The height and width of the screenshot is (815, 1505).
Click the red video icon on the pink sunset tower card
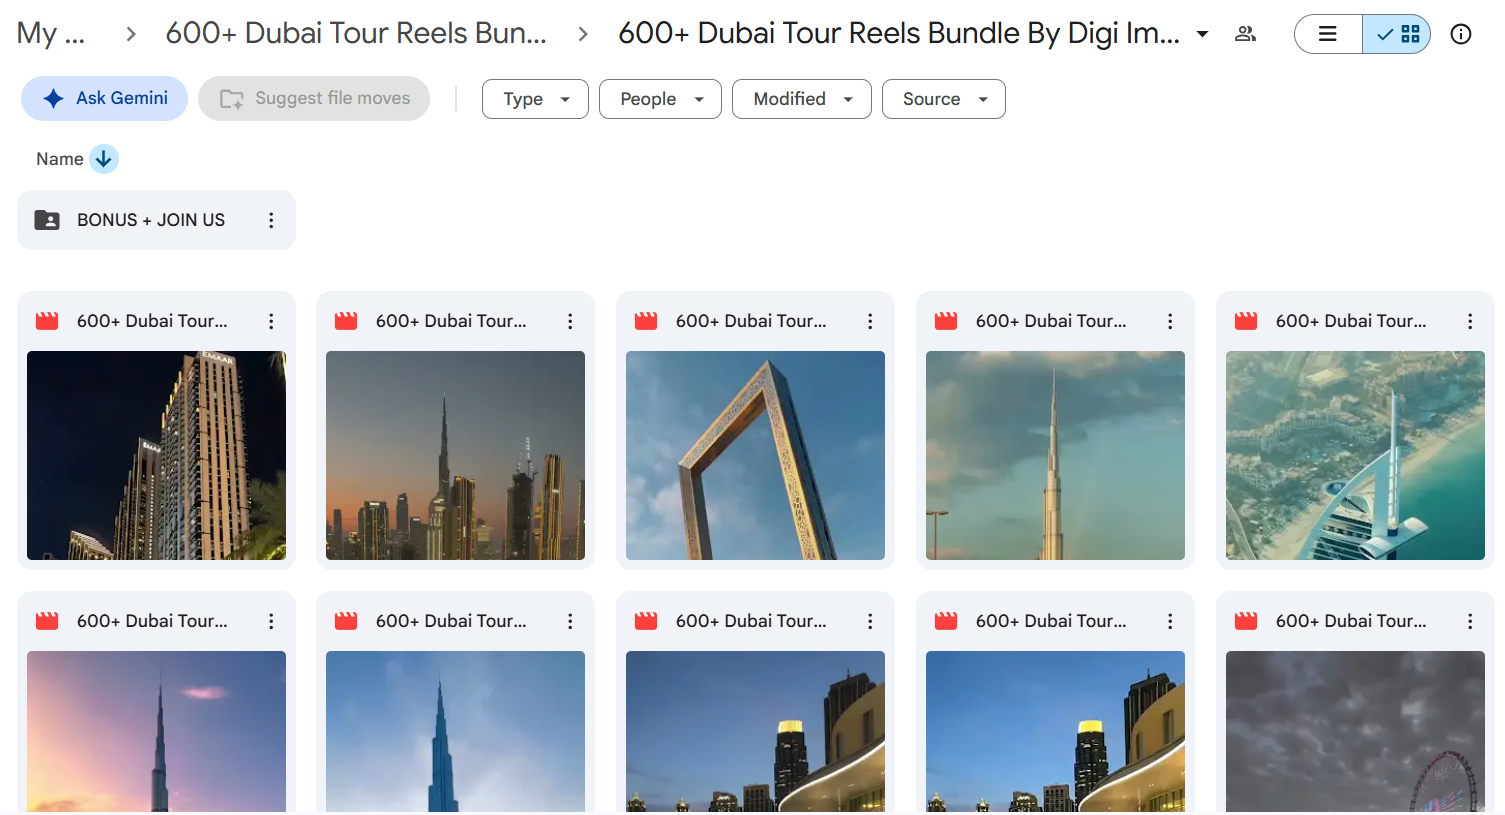[x=47, y=621]
